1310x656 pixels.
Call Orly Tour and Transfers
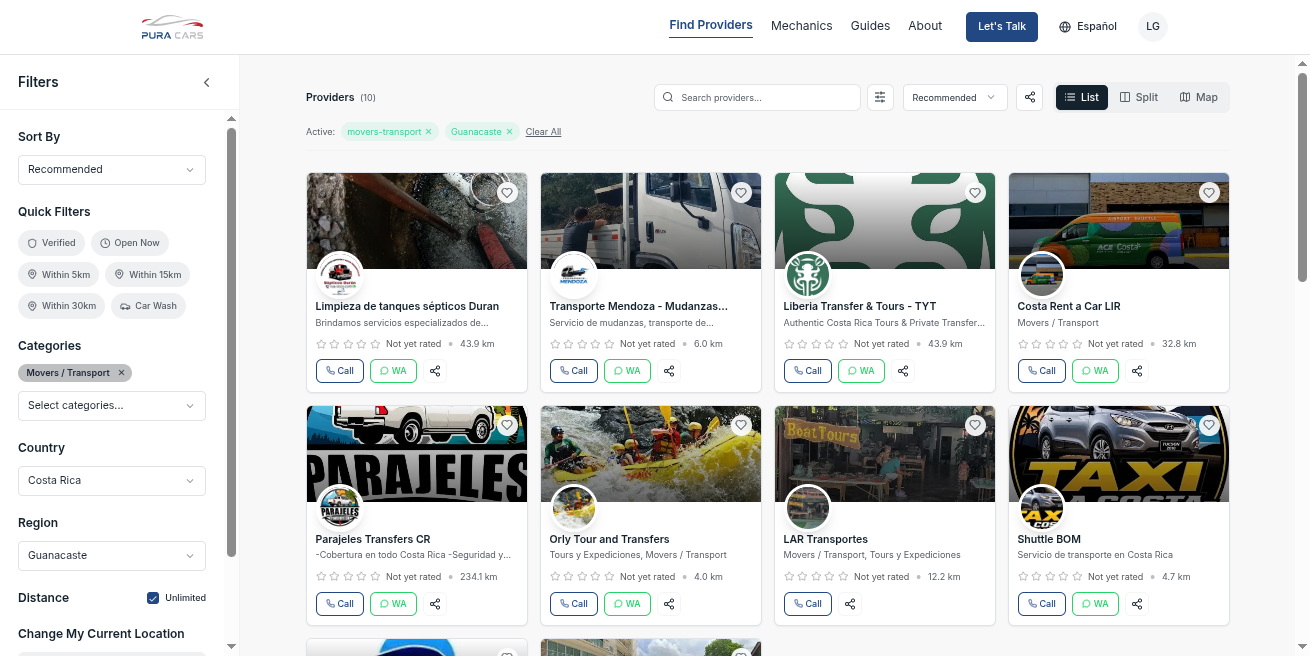574,604
